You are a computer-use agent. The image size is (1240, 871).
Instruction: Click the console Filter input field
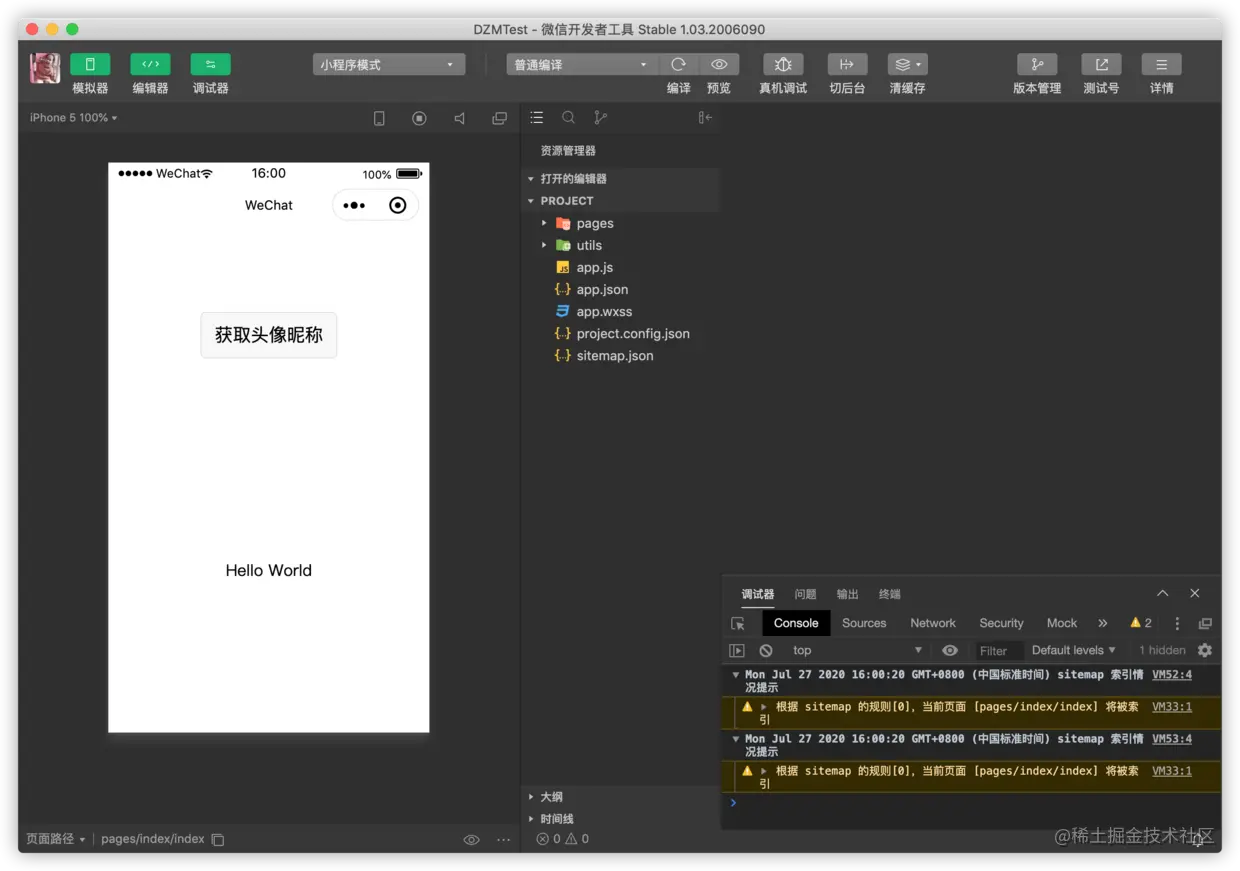click(x=997, y=650)
